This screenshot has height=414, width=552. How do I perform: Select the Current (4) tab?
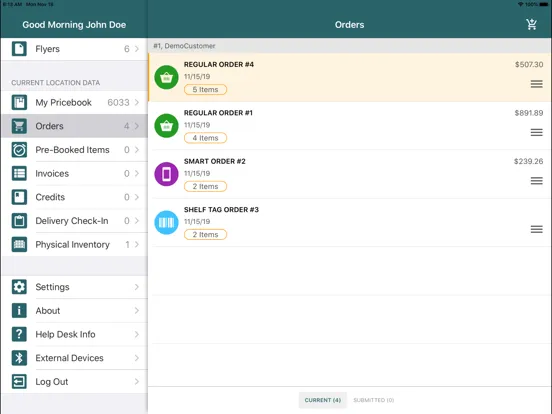323,400
